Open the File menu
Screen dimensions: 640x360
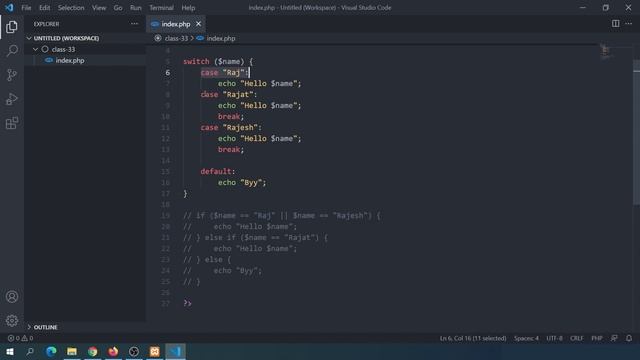coord(26,7)
